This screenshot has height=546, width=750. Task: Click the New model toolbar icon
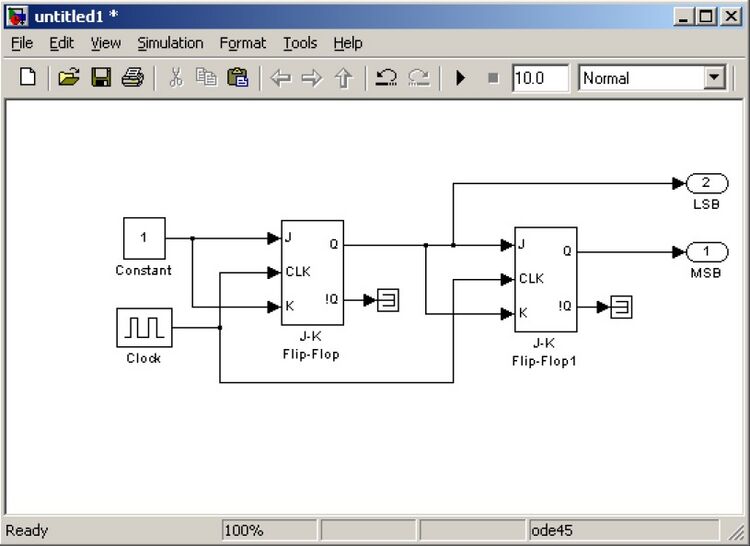pos(27,78)
